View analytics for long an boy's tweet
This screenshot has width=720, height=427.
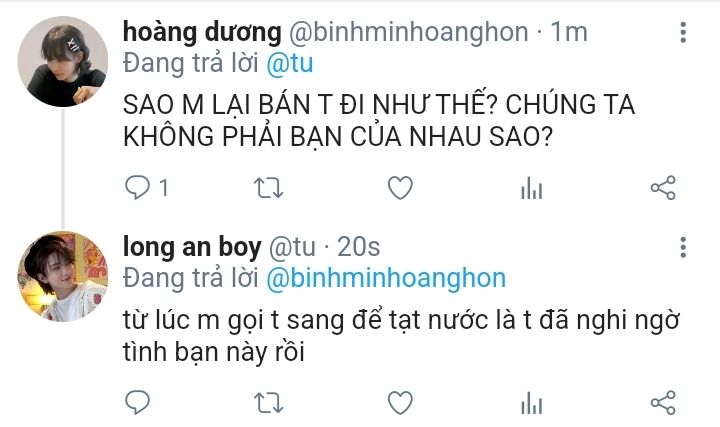[532, 403]
